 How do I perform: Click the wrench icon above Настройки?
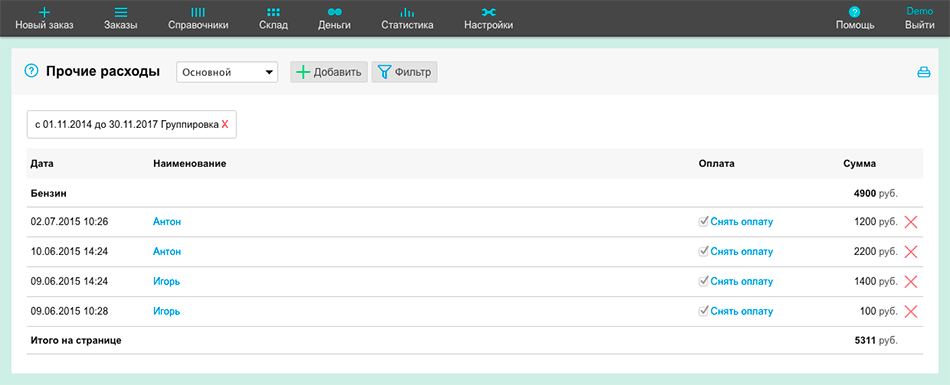[488, 12]
